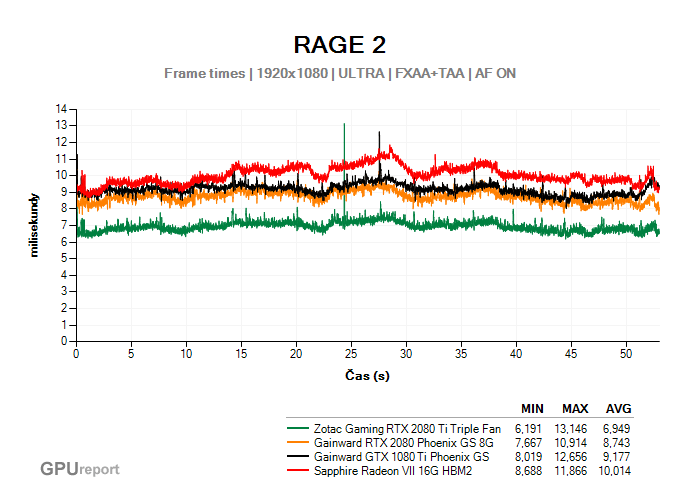
Task: Click the MAX value 11,866
Action: tap(571, 471)
